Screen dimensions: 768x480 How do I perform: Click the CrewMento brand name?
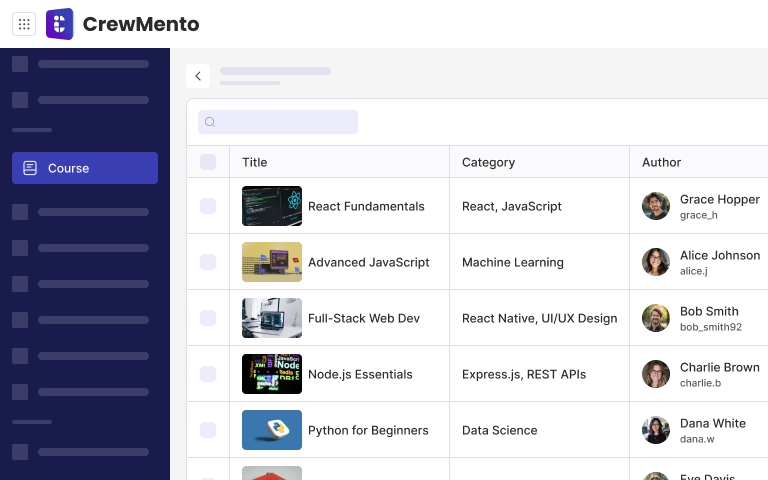[x=141, y=24]
